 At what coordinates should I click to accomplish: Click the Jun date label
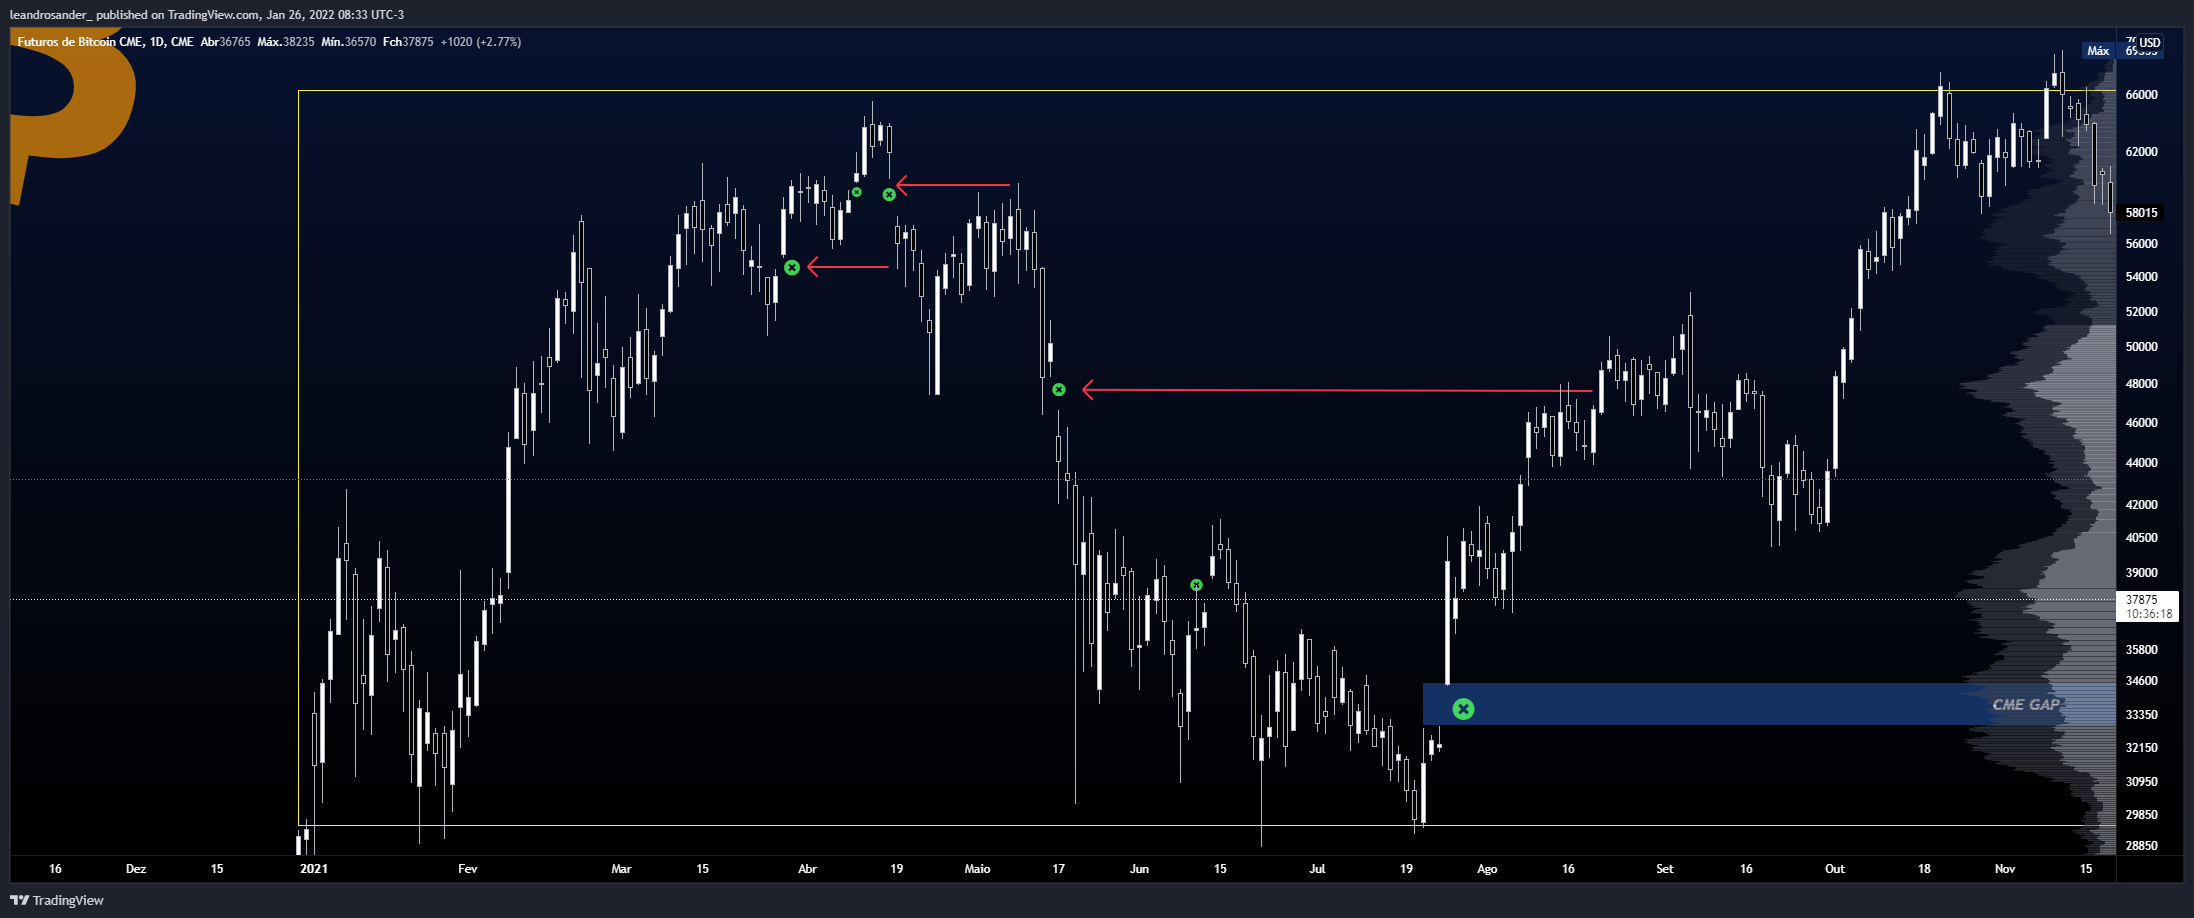pyautogui.click(x=1139, y=869)
